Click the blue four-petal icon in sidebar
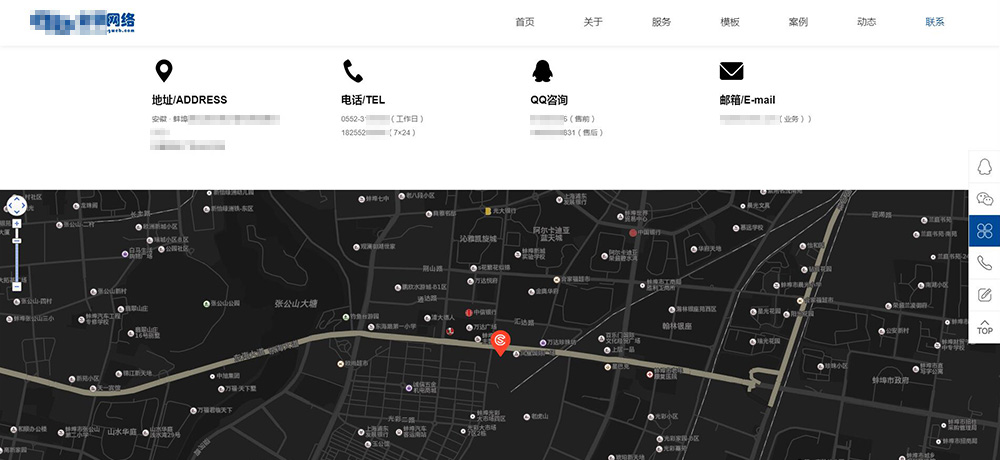This screenshot has height=460, width=1000. [984, 231]
